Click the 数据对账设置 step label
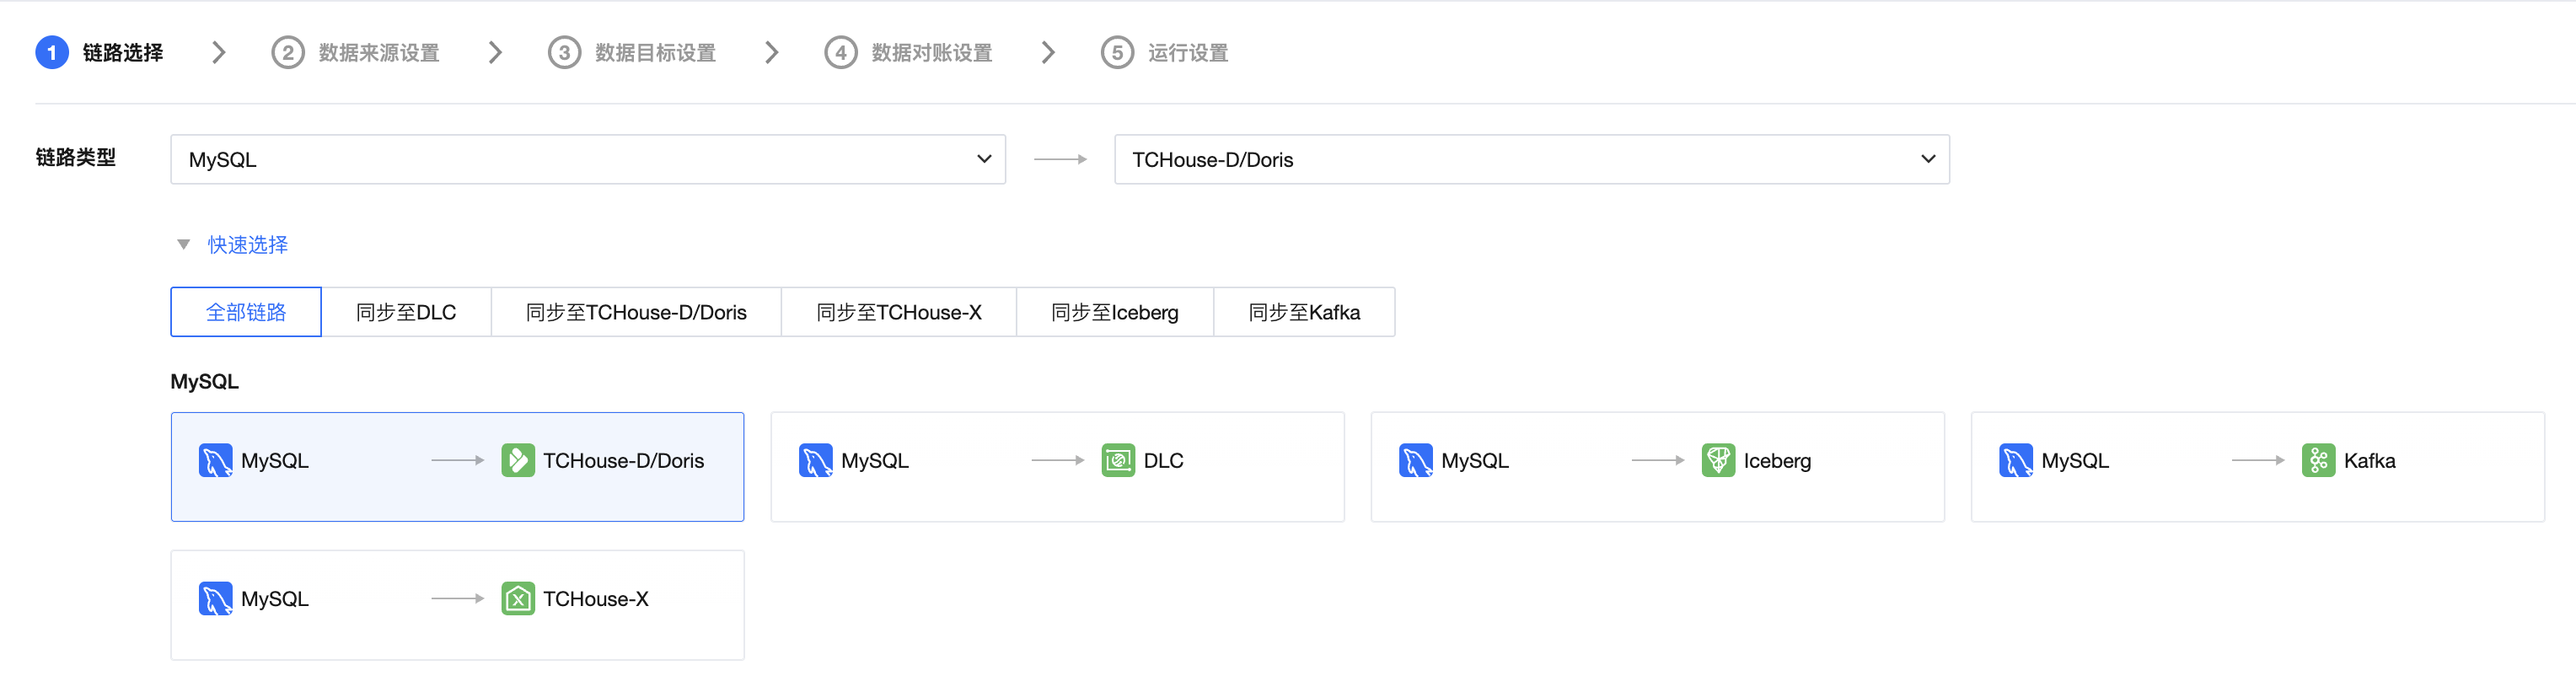2576x676 pixels. pos(931,52)
